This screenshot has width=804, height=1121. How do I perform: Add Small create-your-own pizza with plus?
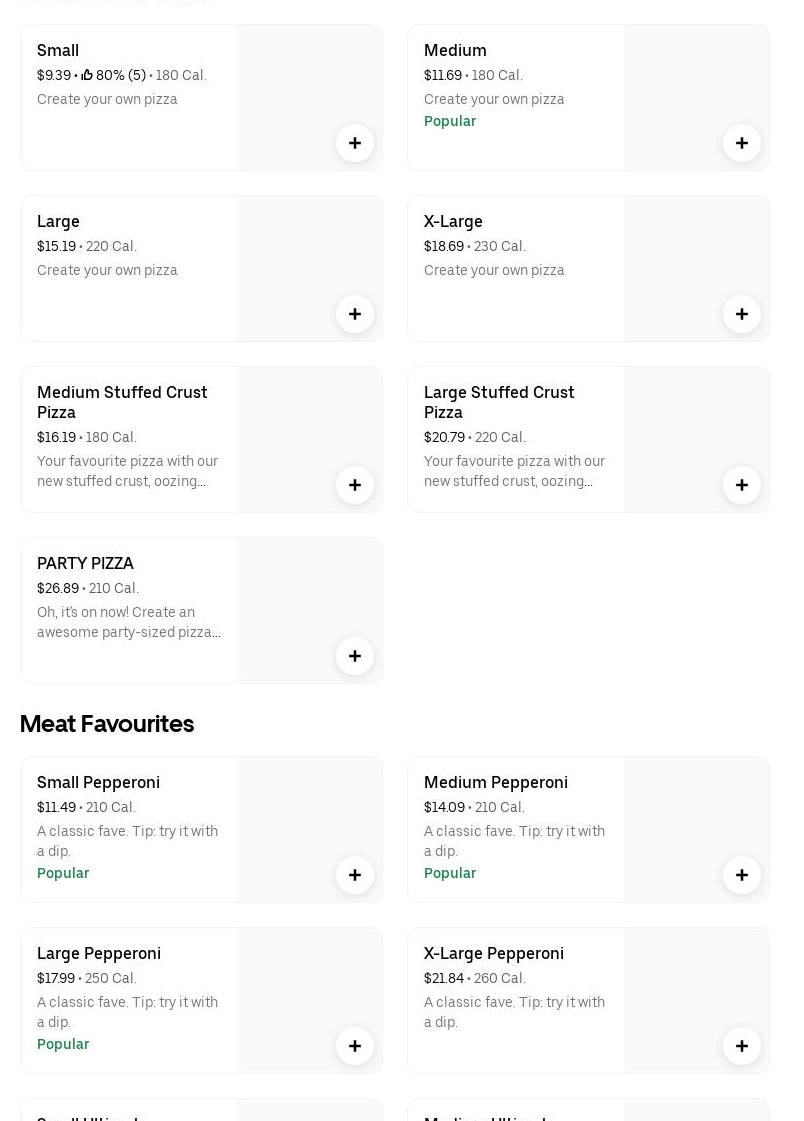355,143
